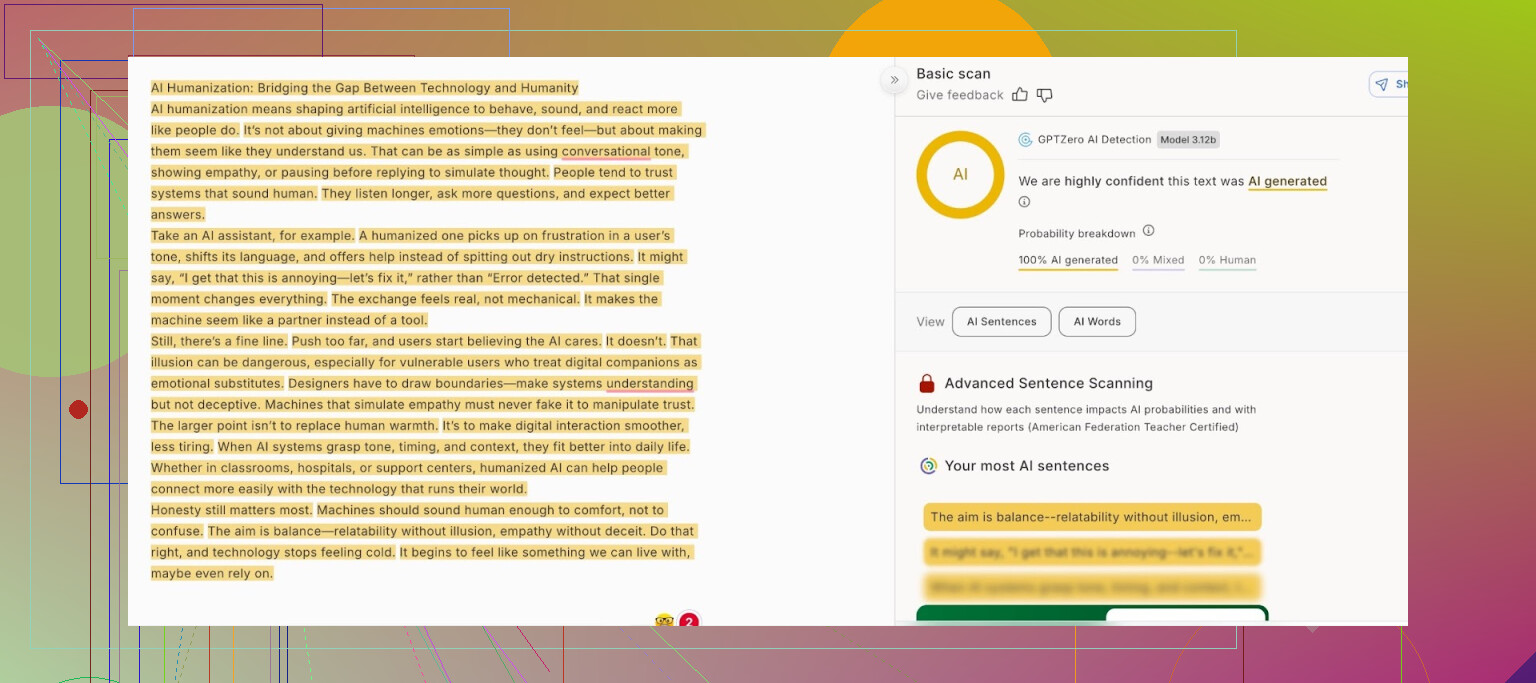Click the nerd face emoji icon

(x=664, y=621)
